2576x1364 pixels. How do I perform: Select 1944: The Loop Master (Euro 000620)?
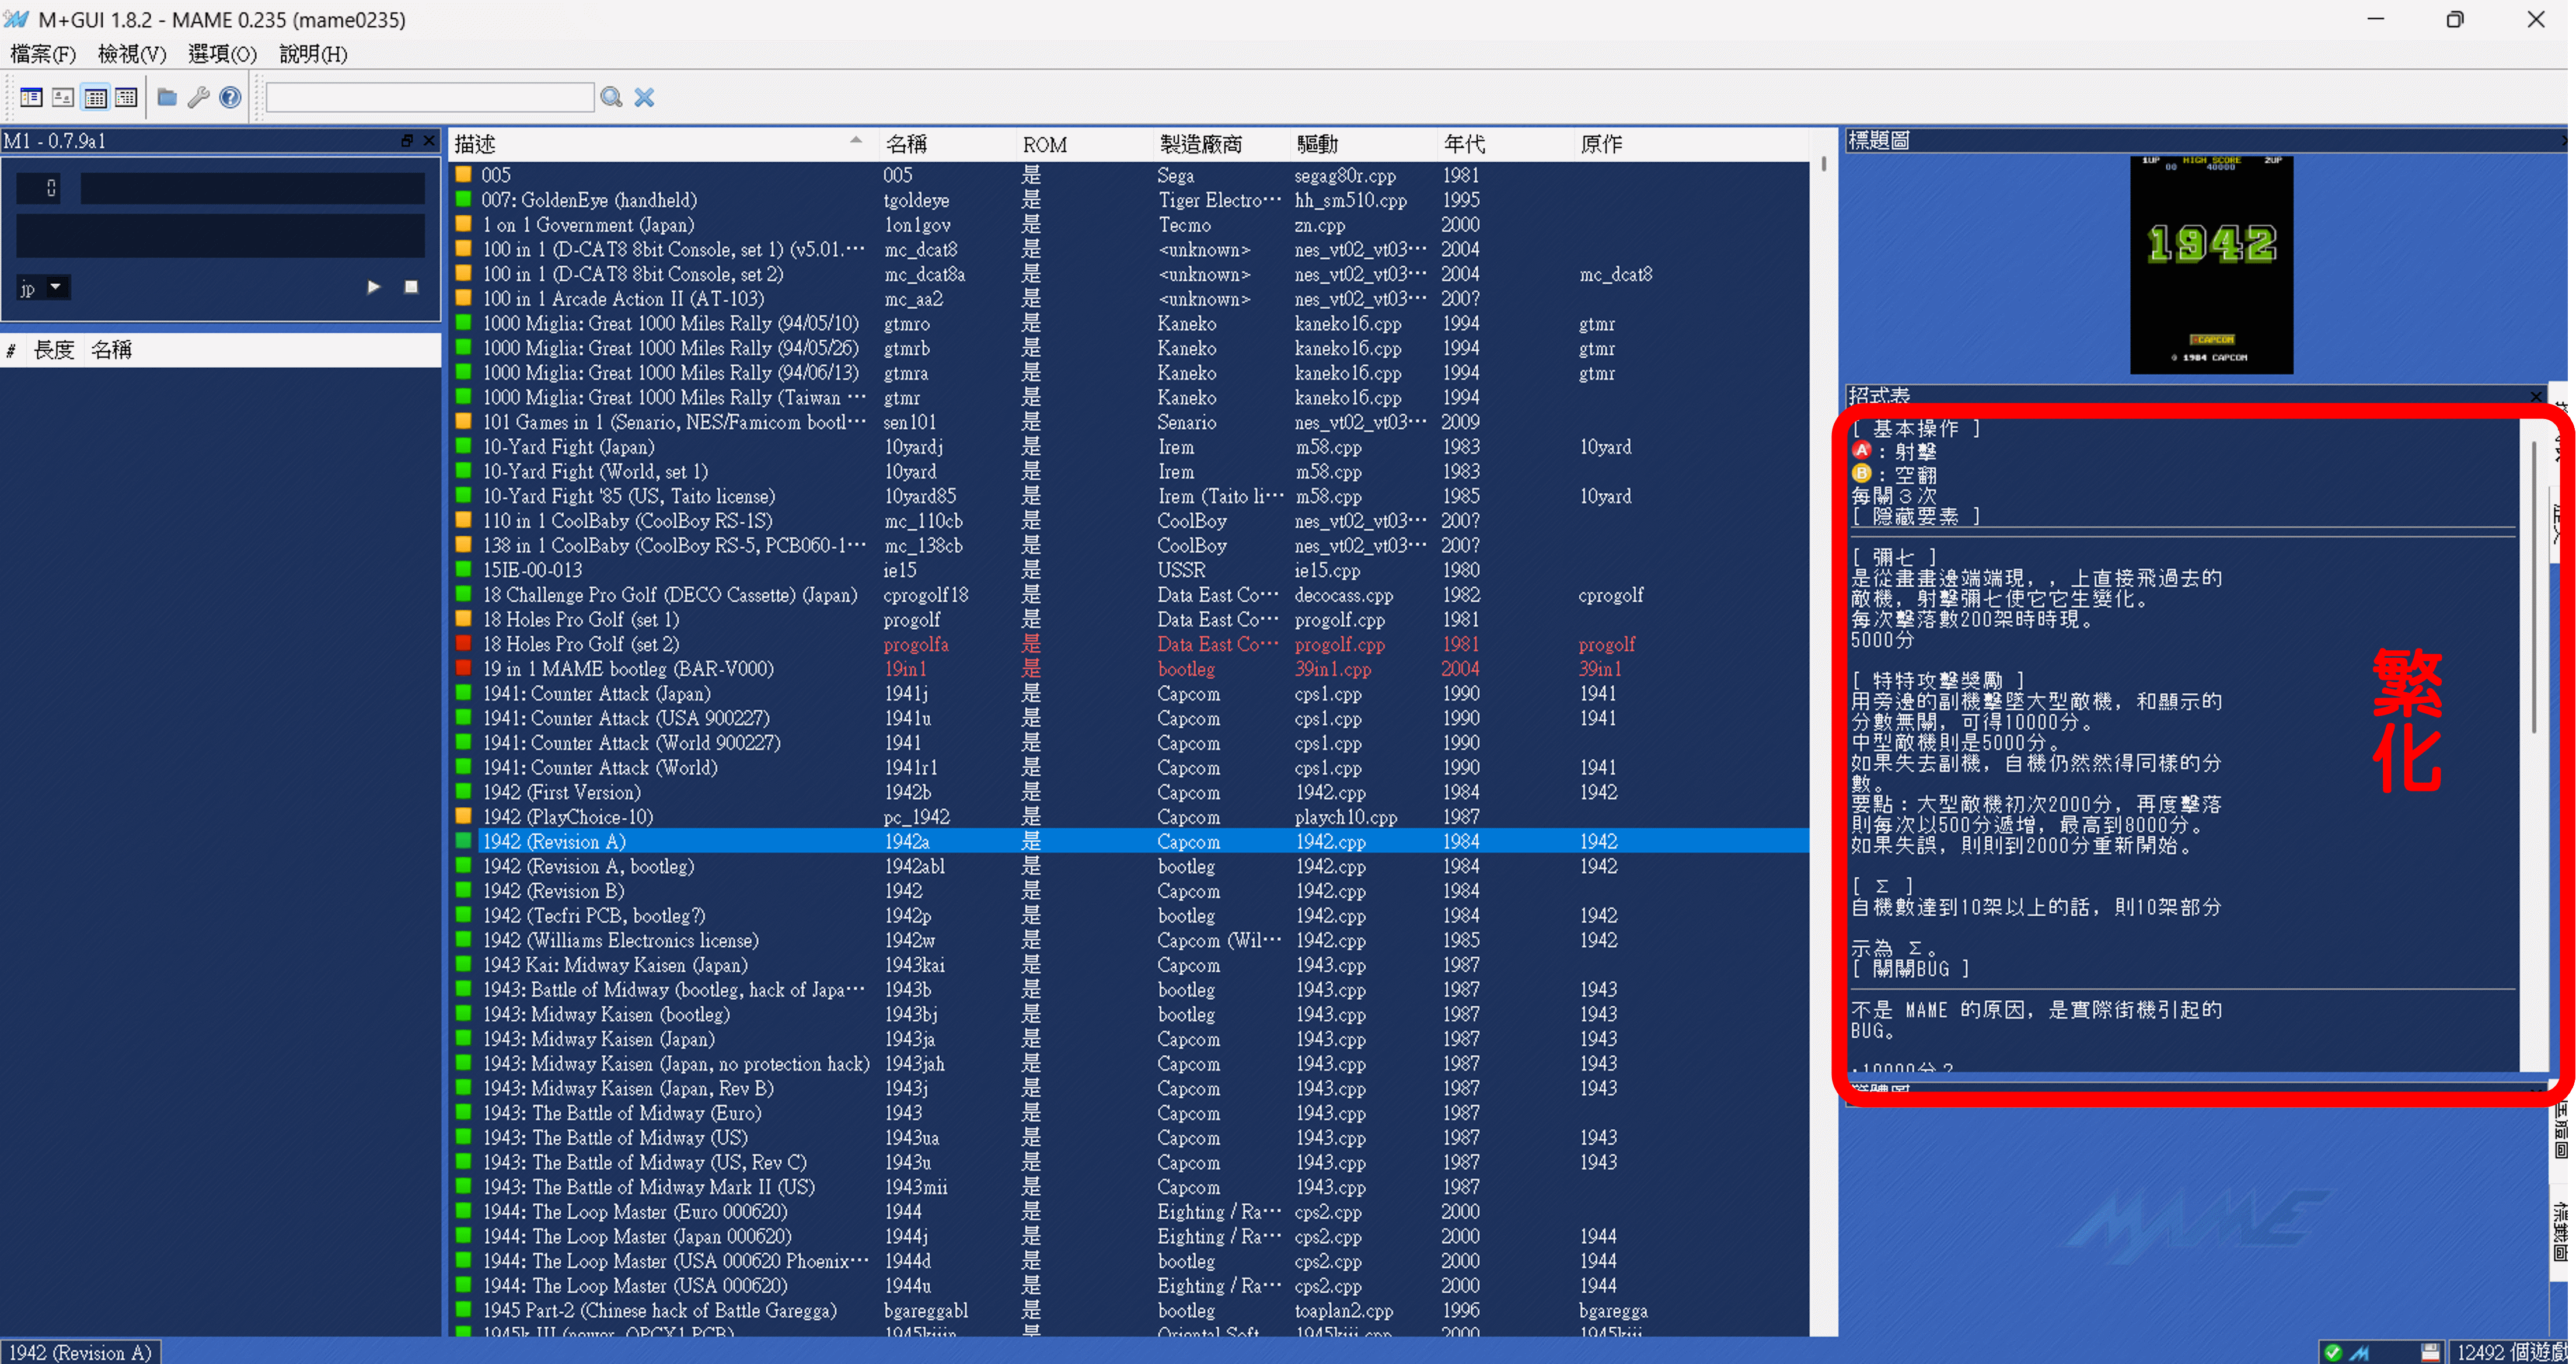click(635, 1212)
